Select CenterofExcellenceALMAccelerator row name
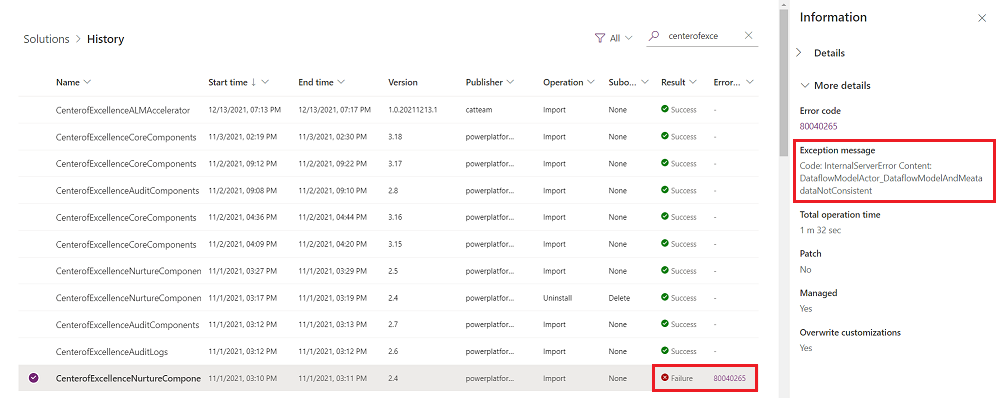 (123, 110)
